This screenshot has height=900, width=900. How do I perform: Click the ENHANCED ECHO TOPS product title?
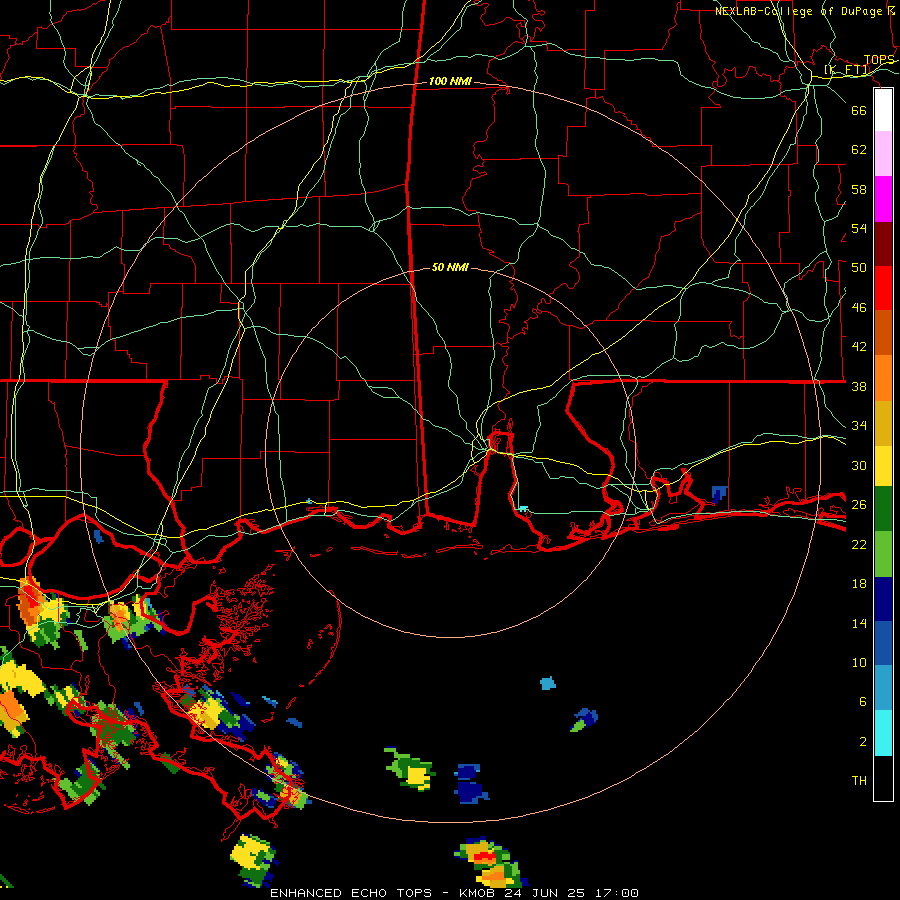pos(351,893)
